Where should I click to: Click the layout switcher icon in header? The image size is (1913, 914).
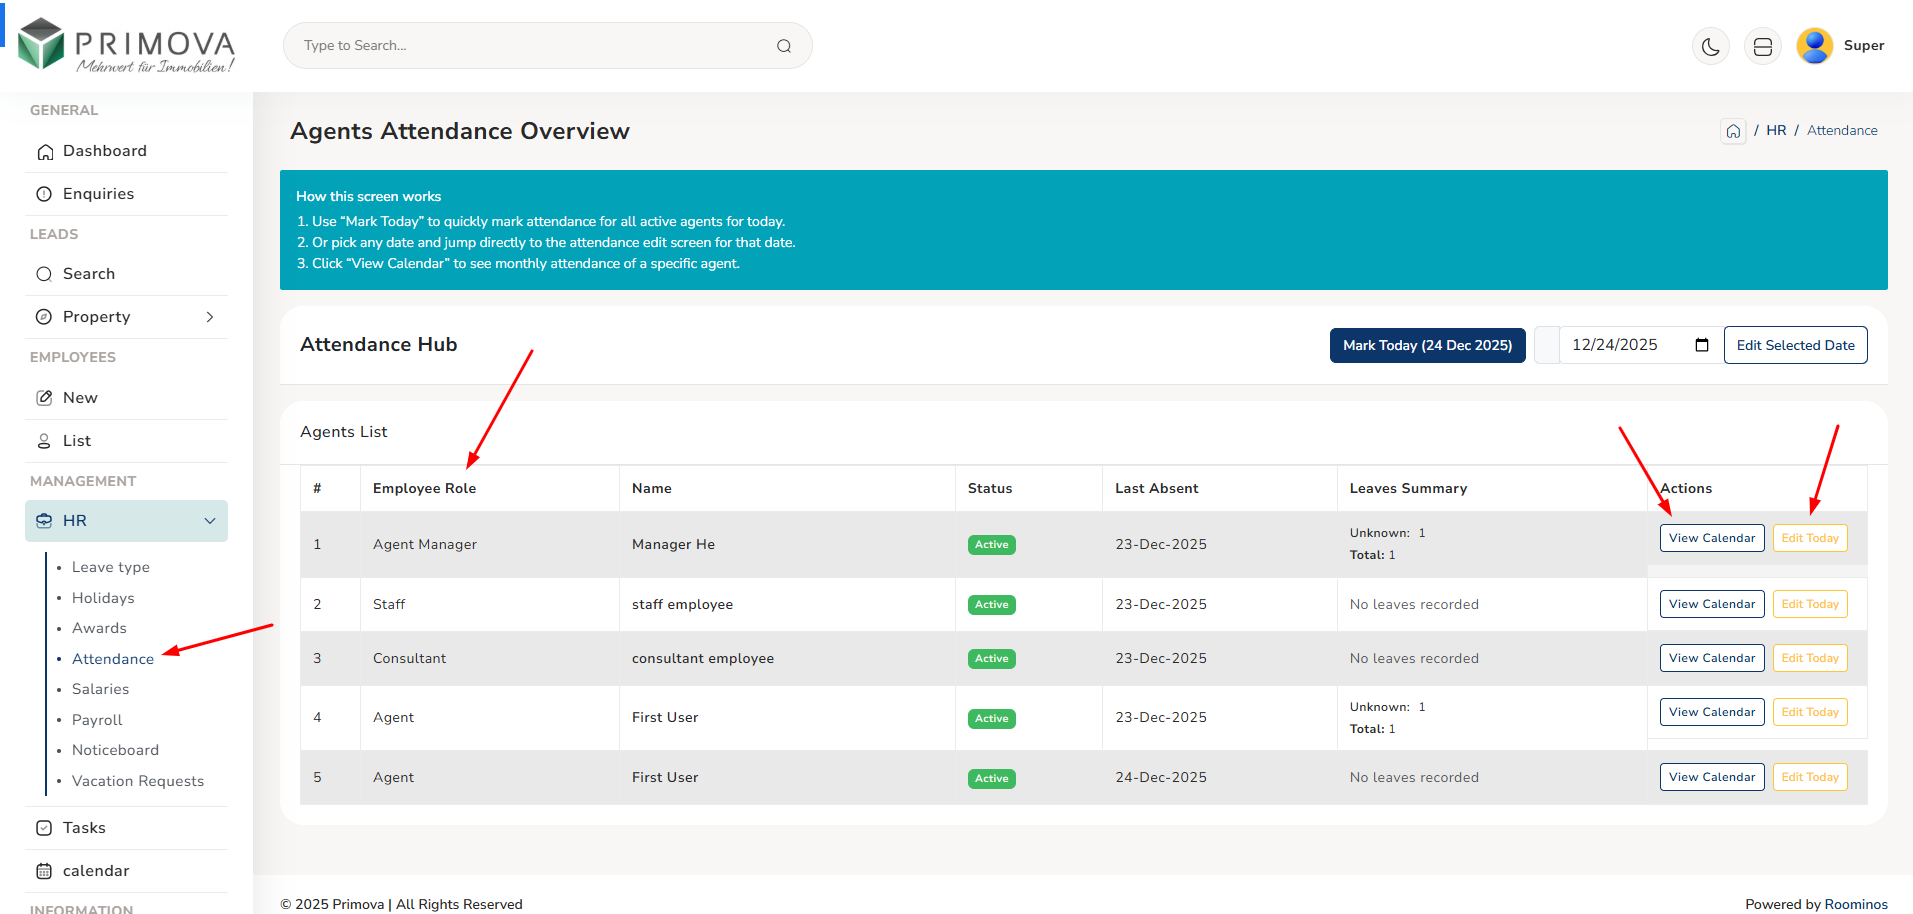tap(1762, 46)
